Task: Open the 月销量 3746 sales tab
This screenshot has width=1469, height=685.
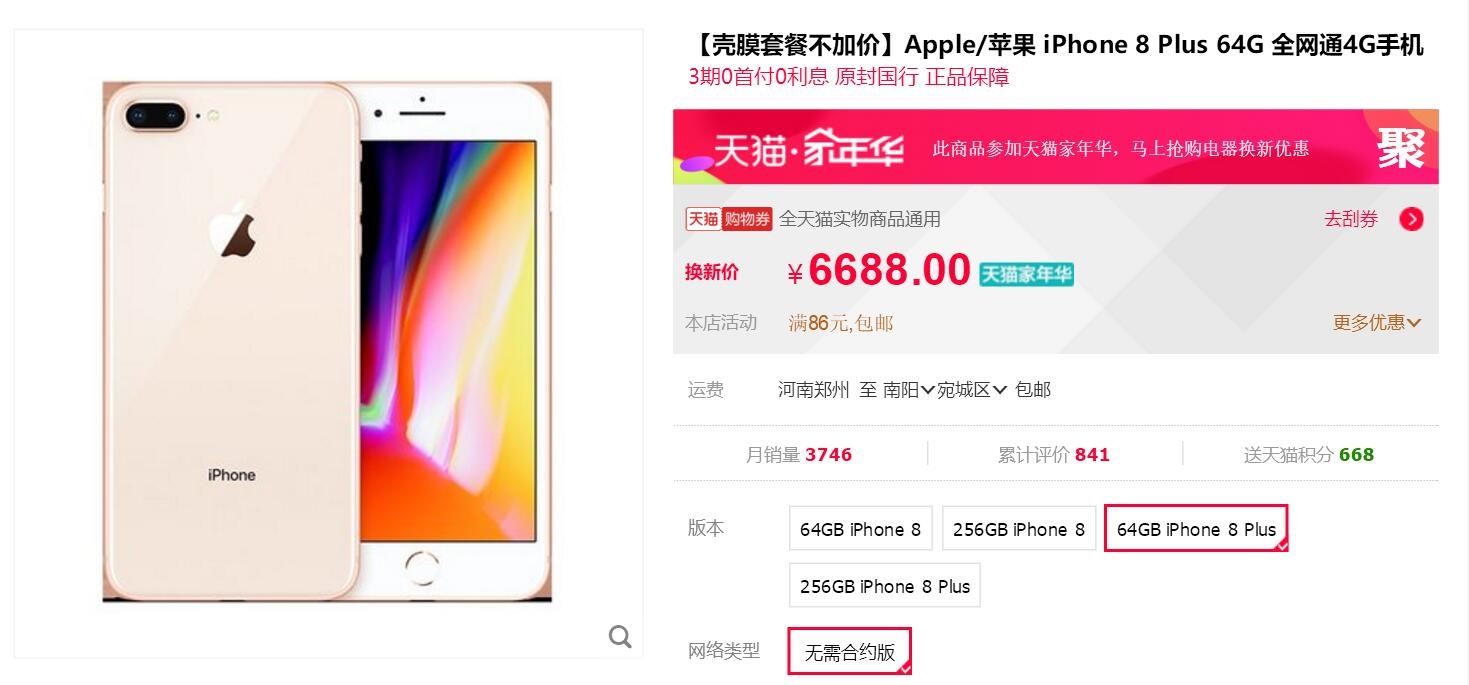Action: [799, 455]
